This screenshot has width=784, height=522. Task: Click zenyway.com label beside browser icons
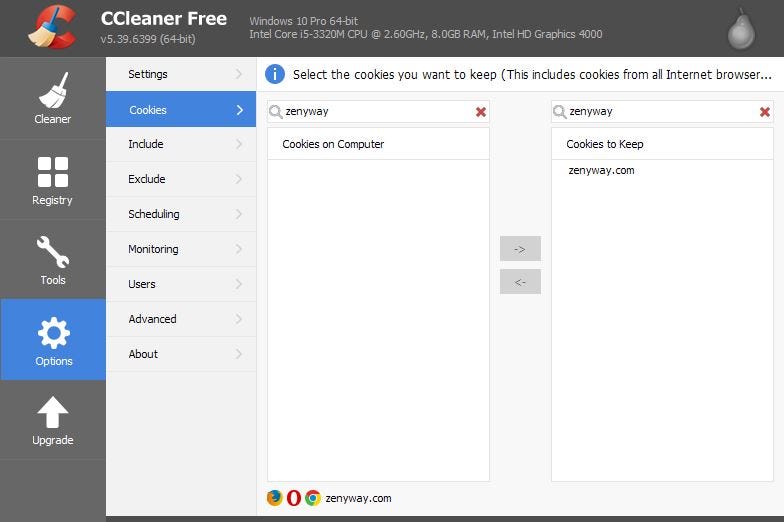pyautogui.click(x=358, y=498)
